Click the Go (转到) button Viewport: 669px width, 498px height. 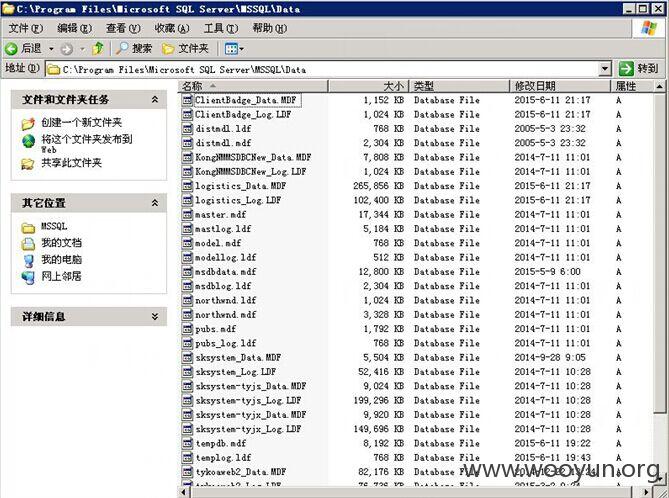[x=639, y=68]
